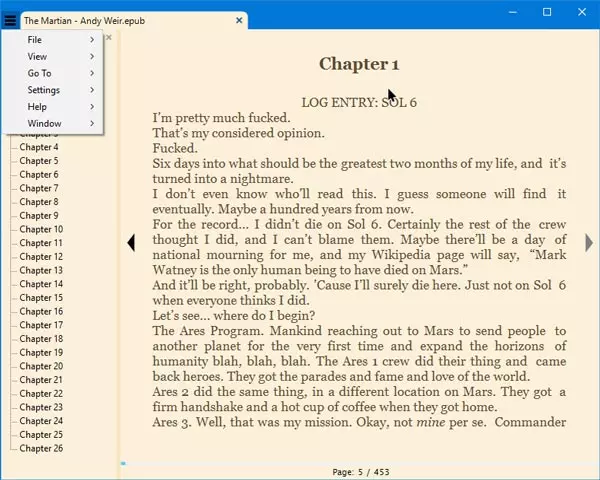Jump to Chapter 21 in contents
600x480 pixels.
(x=41, y=380)
